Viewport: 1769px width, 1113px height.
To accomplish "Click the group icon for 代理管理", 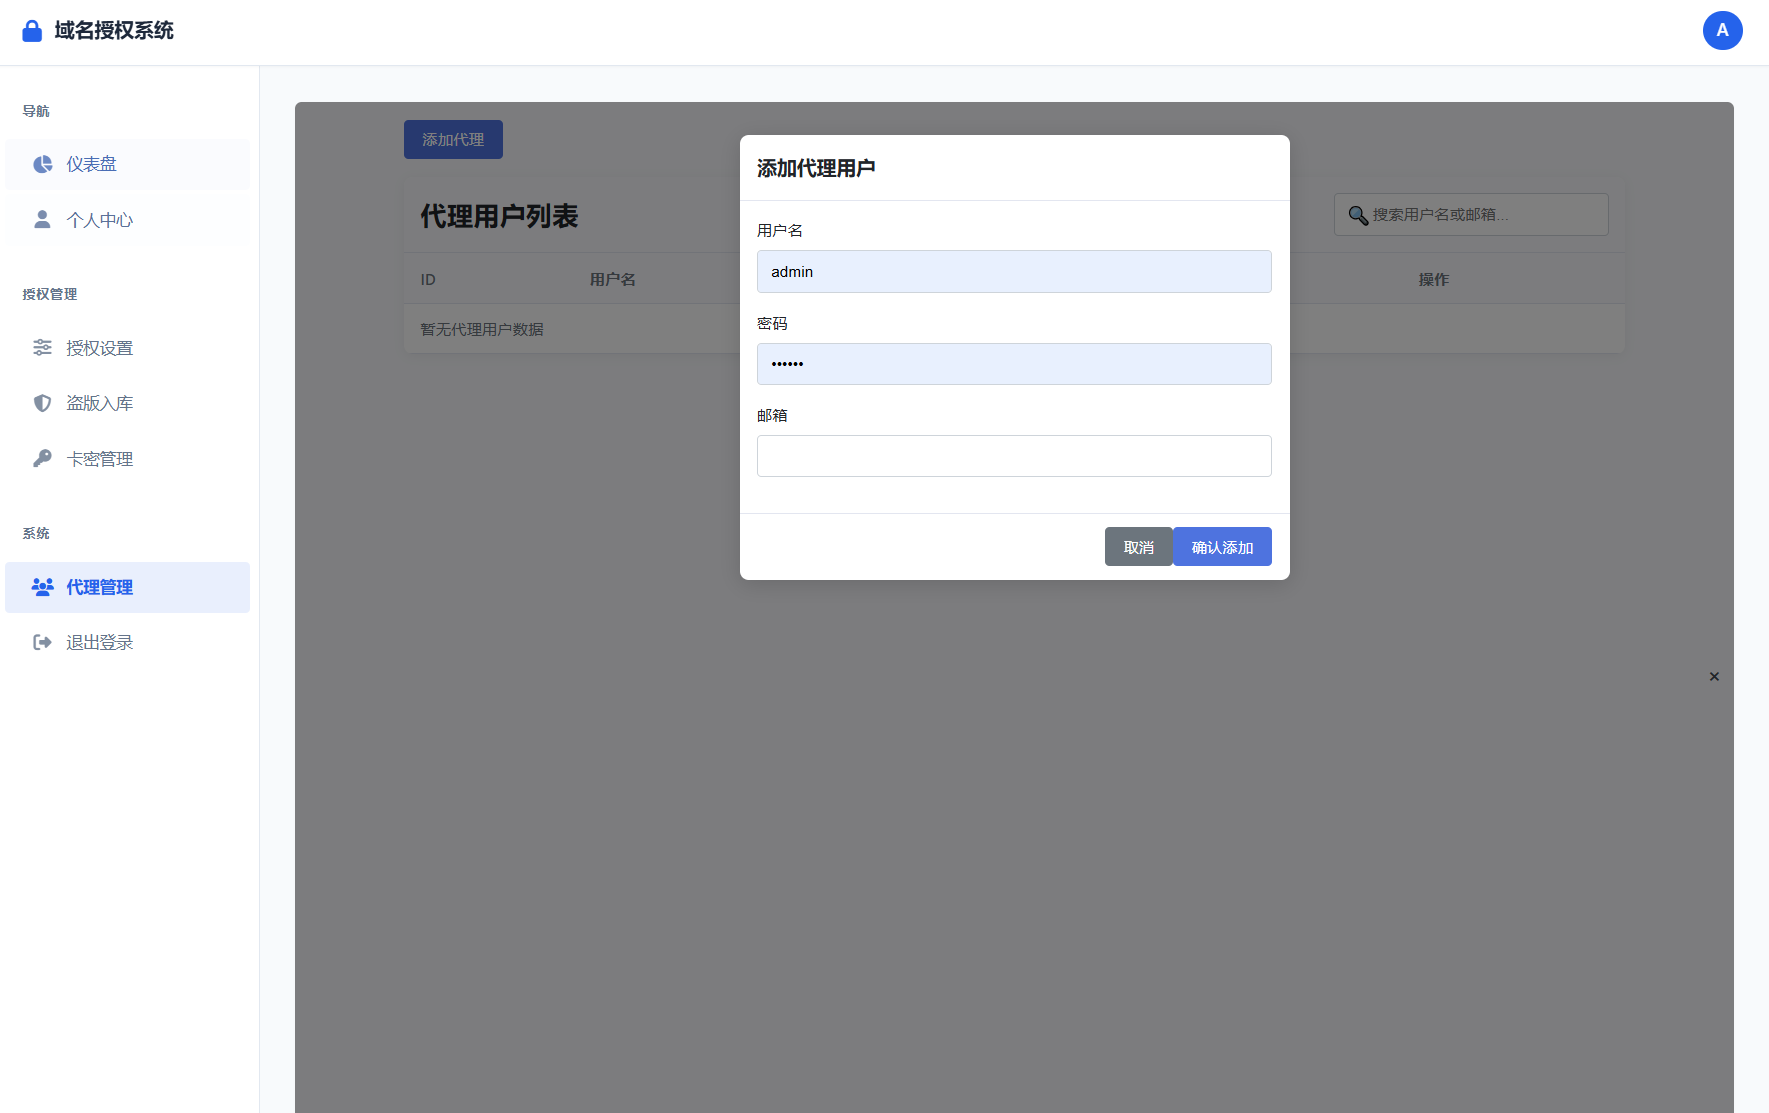I will pyautogui.click(x=42, y=587).
